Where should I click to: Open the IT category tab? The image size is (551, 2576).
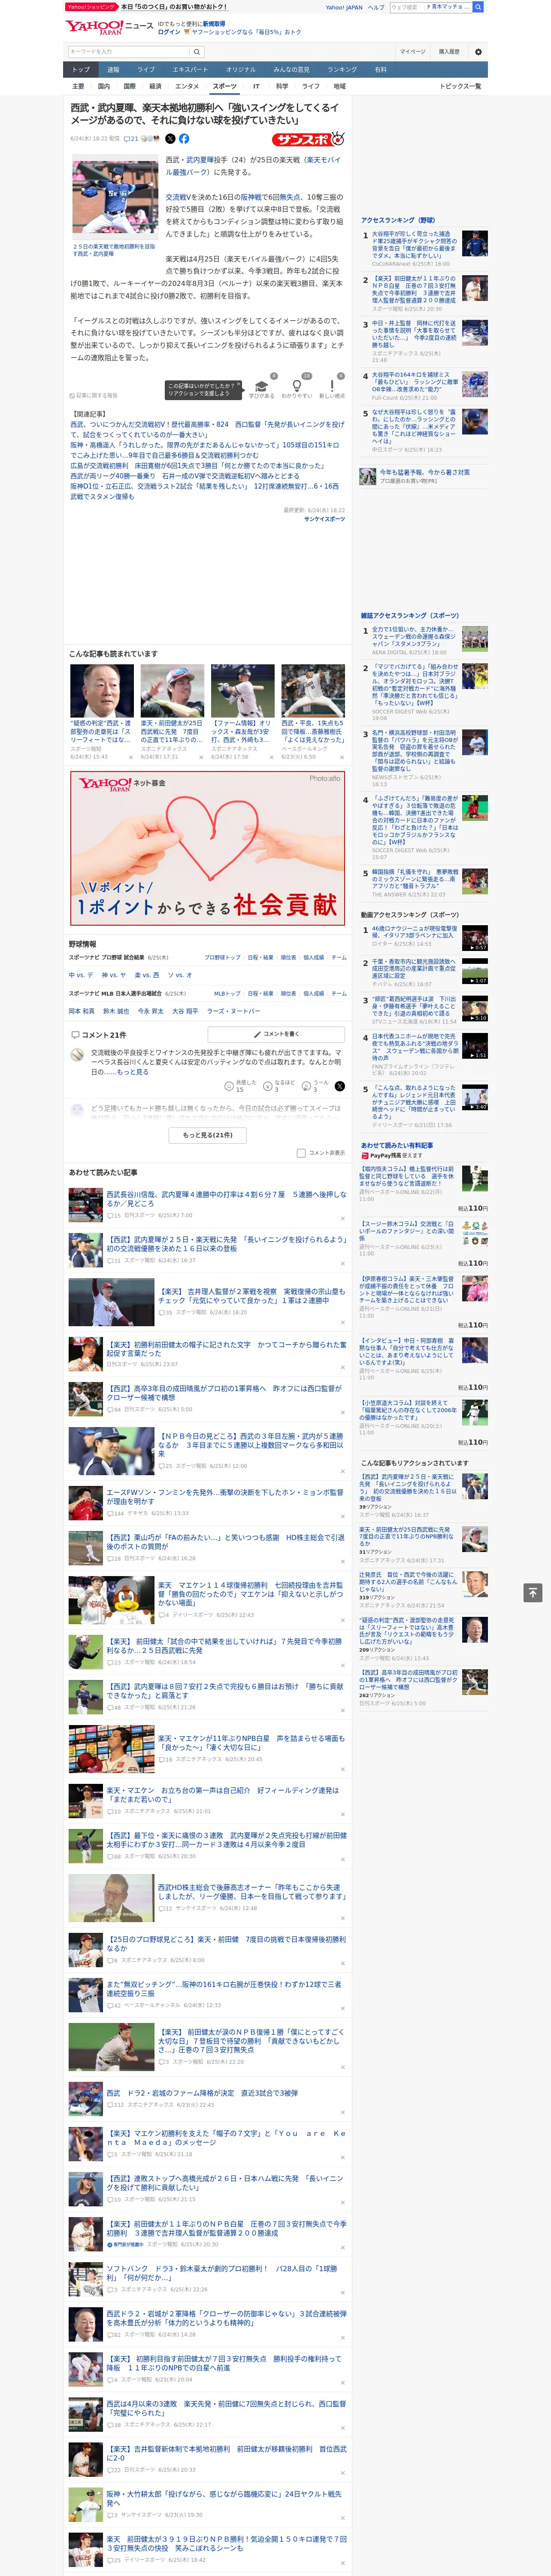coord(256,86)
